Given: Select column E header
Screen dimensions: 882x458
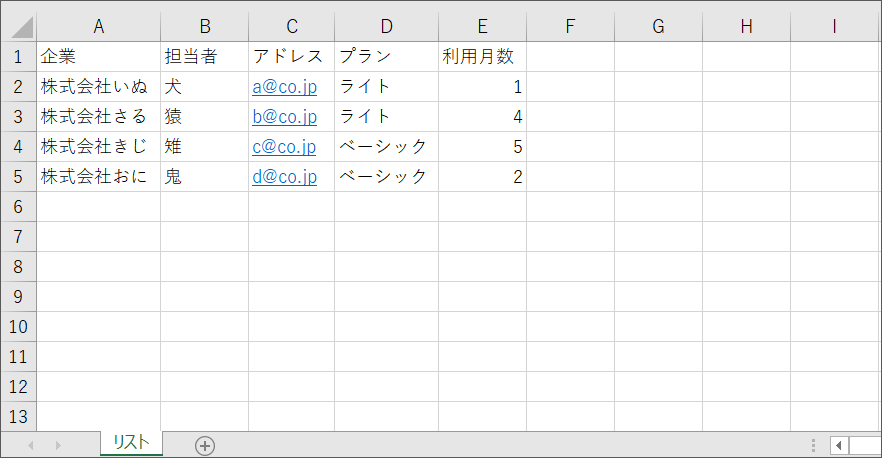Looking at the screenshot, I should (x=482, y=27).
